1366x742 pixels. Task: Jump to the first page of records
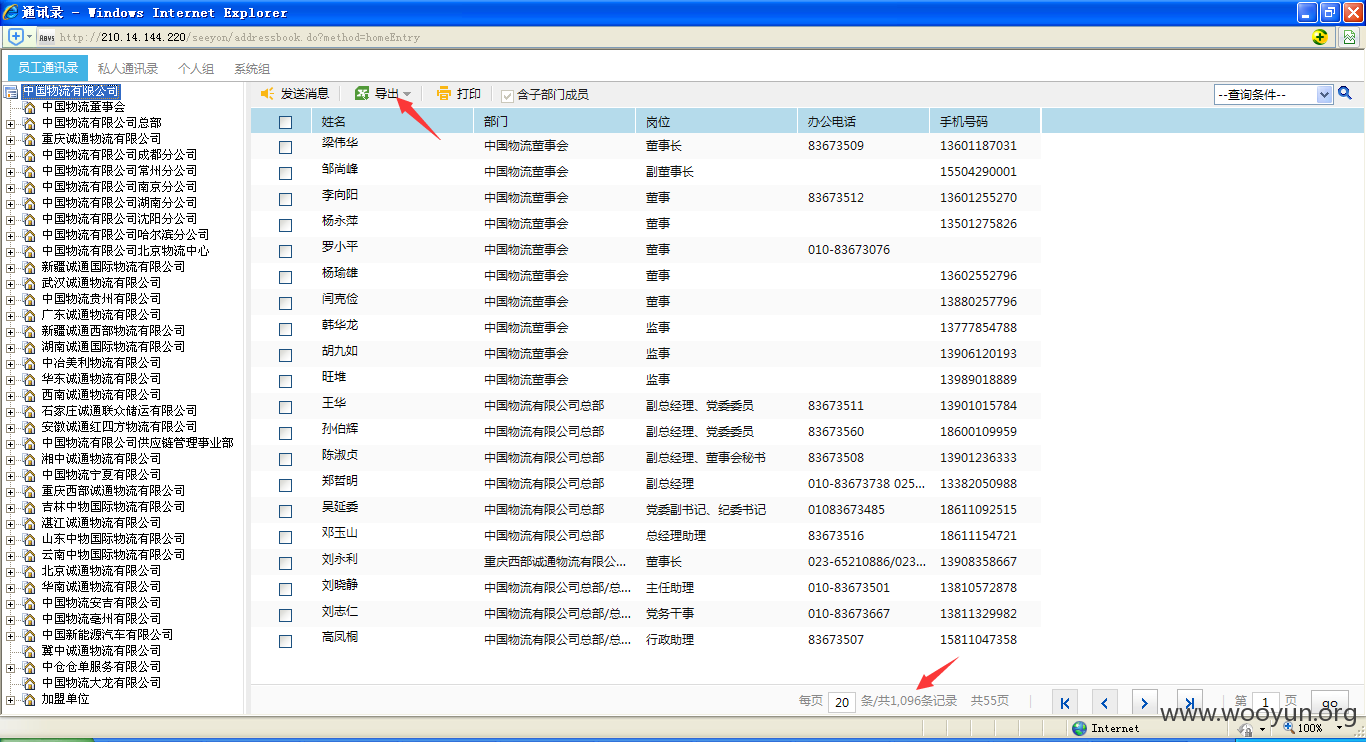click(x=1065, y=702)
